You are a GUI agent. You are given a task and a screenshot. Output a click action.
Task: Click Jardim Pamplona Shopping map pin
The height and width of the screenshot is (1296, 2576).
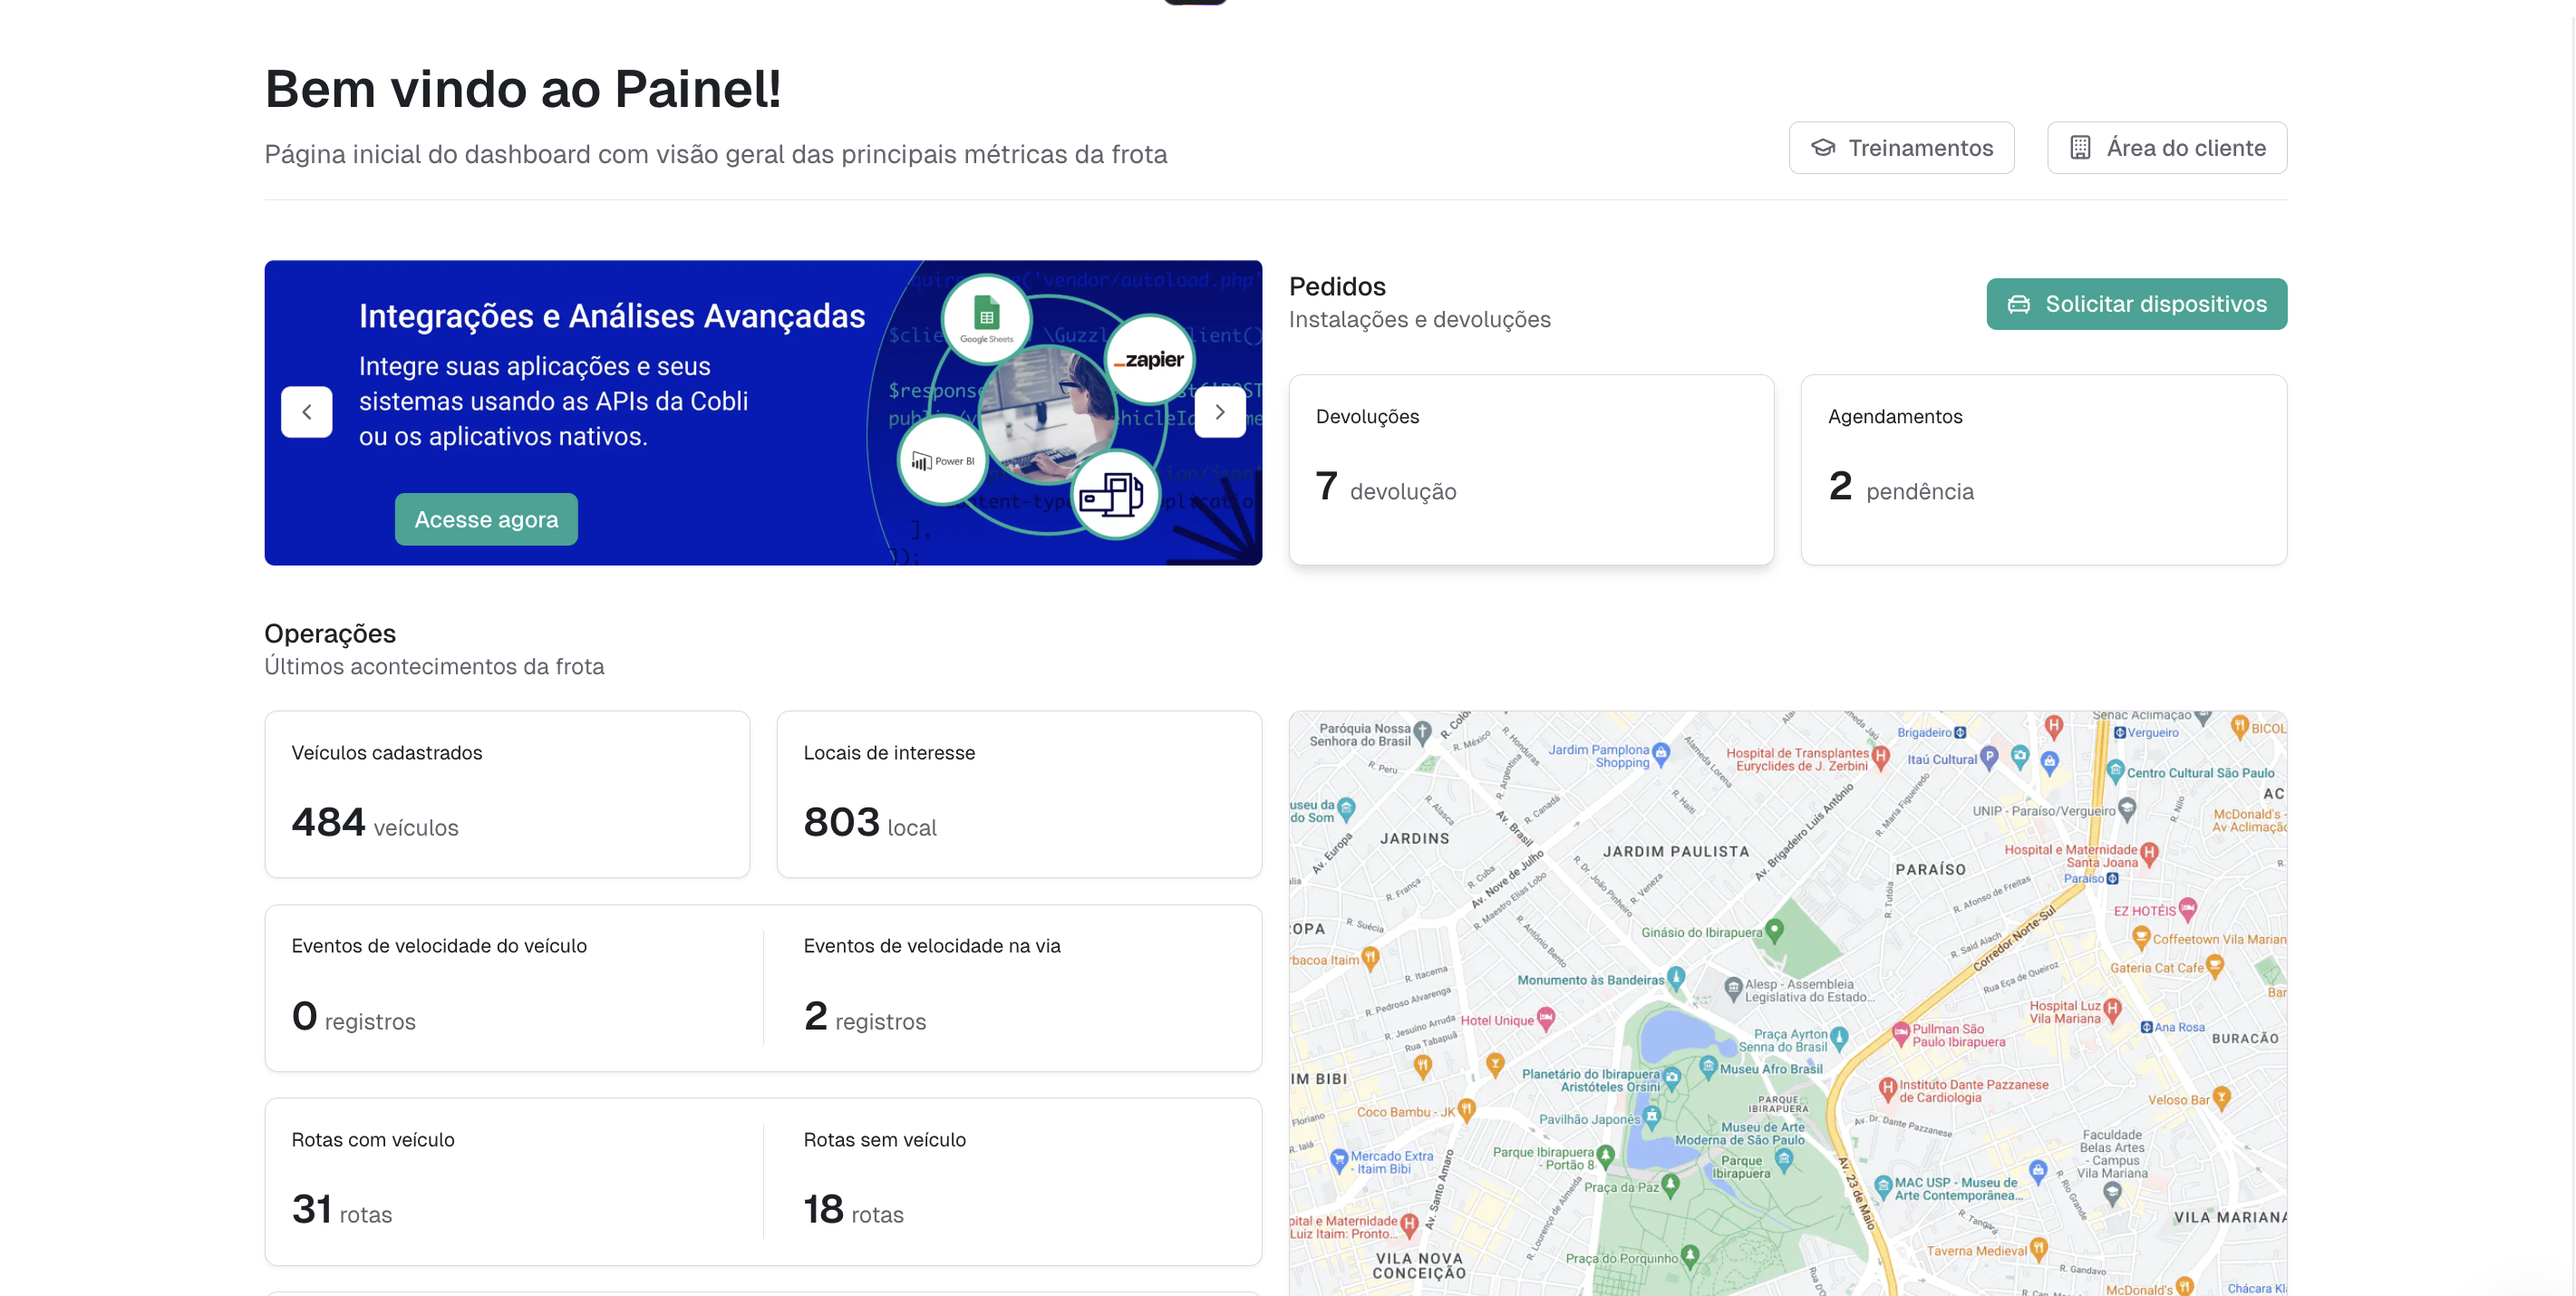(x=1661, y=753)
